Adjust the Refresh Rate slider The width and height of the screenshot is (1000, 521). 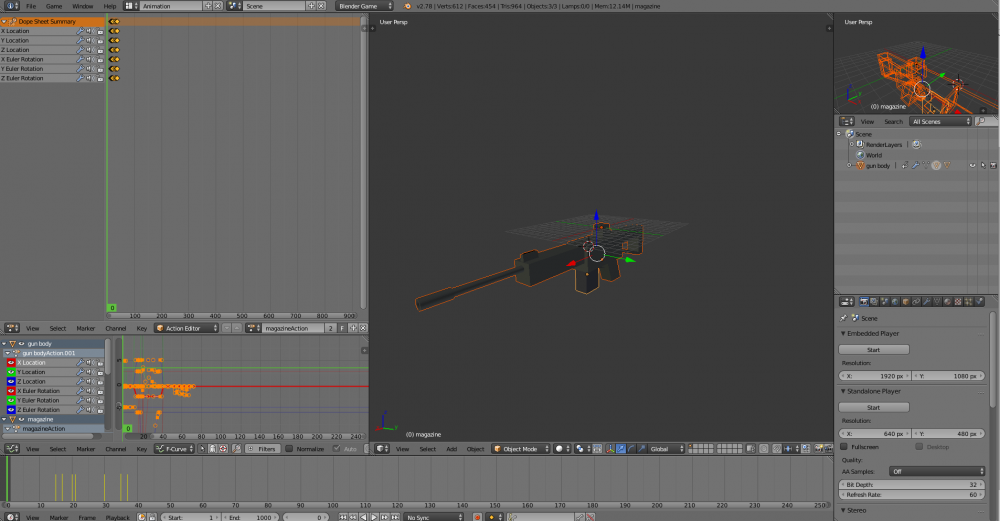pyautogui.click(x=913, y=494)
